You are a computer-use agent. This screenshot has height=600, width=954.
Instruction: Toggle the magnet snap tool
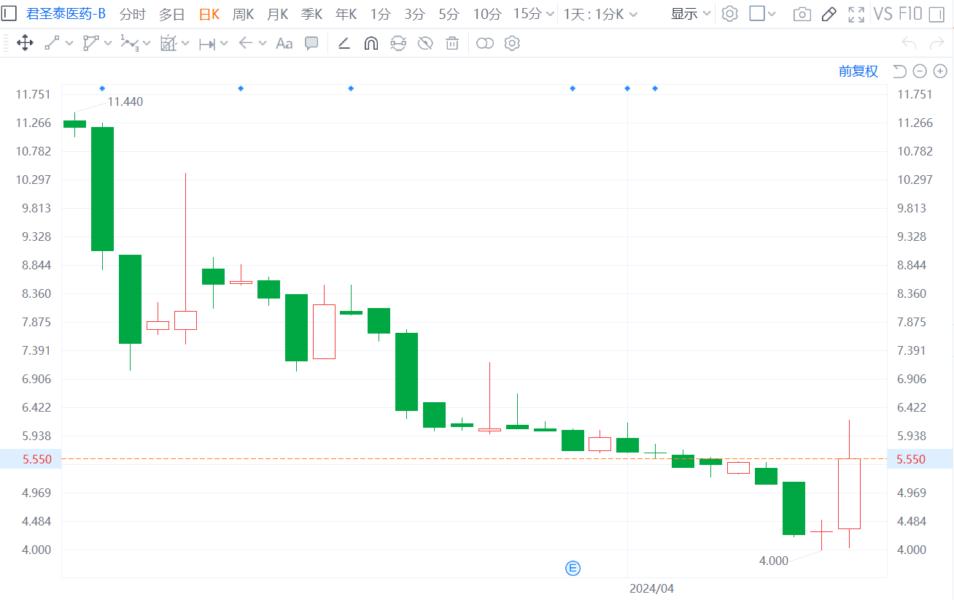(371, 43)
